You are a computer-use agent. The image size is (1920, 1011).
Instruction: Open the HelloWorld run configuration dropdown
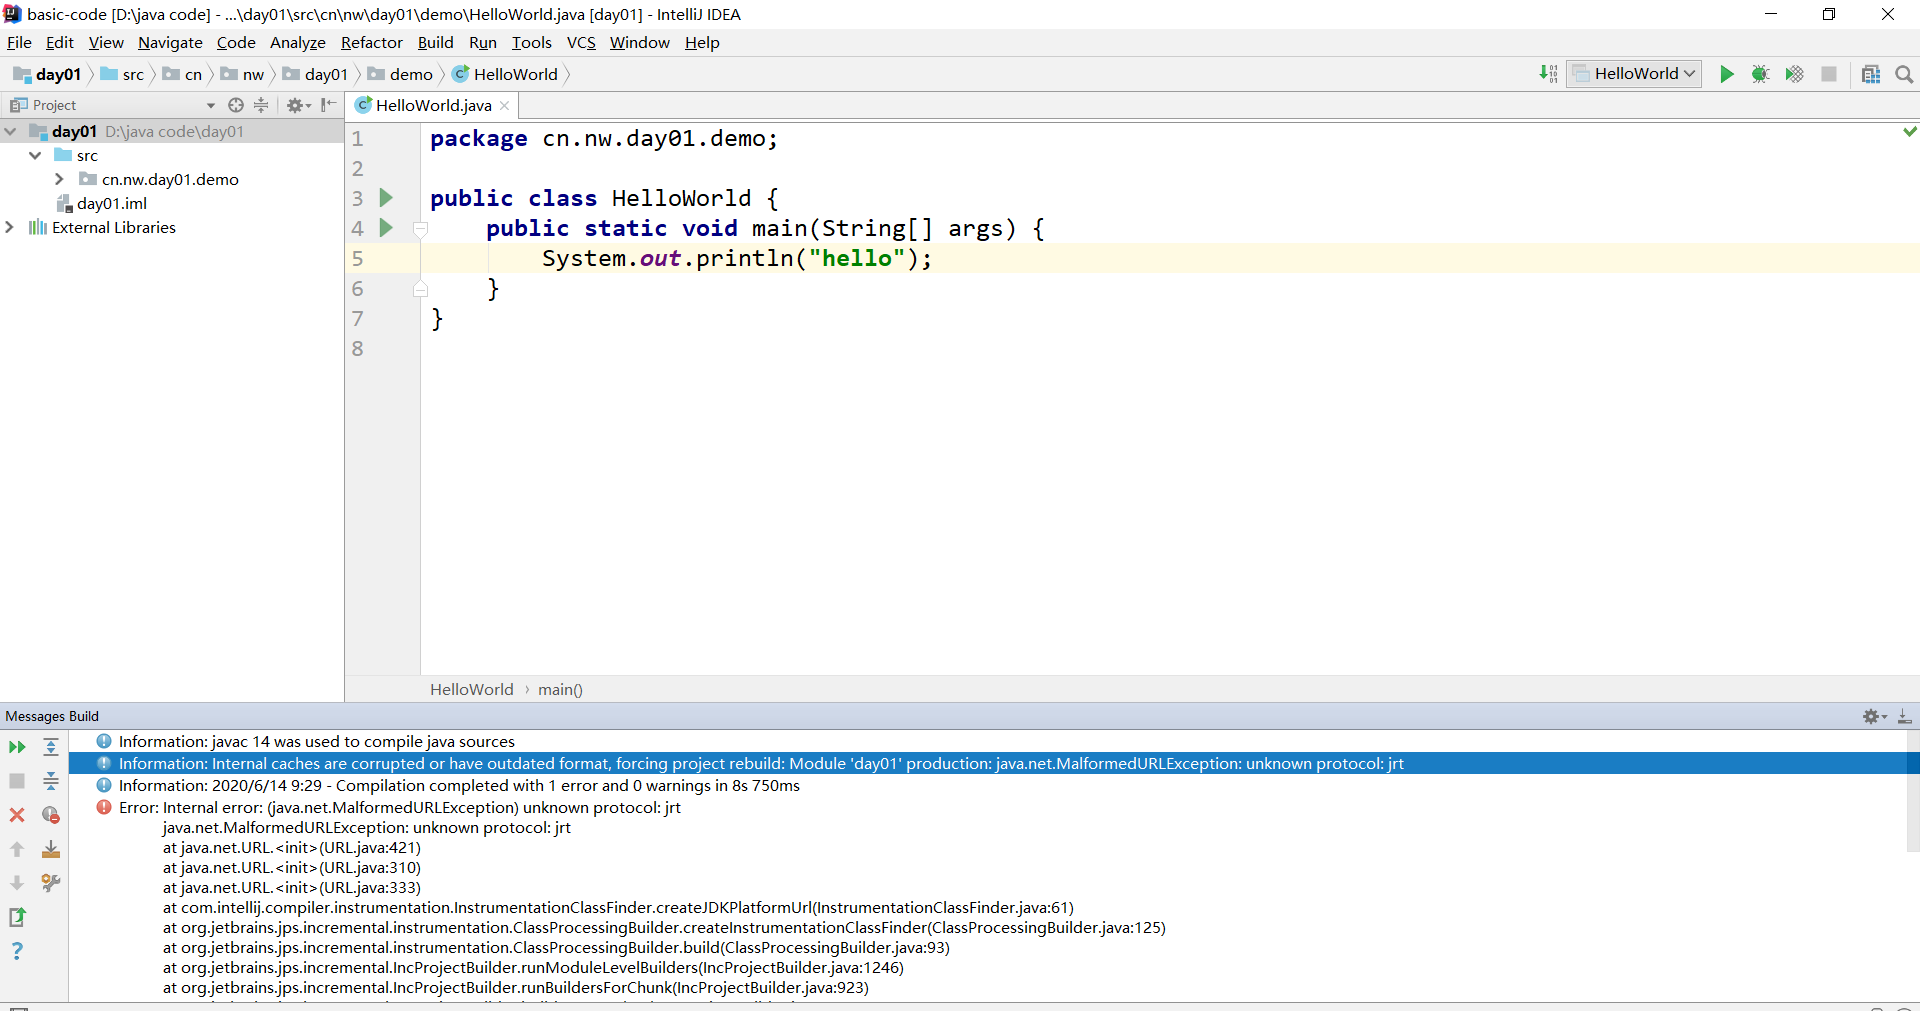[1634, 74]
